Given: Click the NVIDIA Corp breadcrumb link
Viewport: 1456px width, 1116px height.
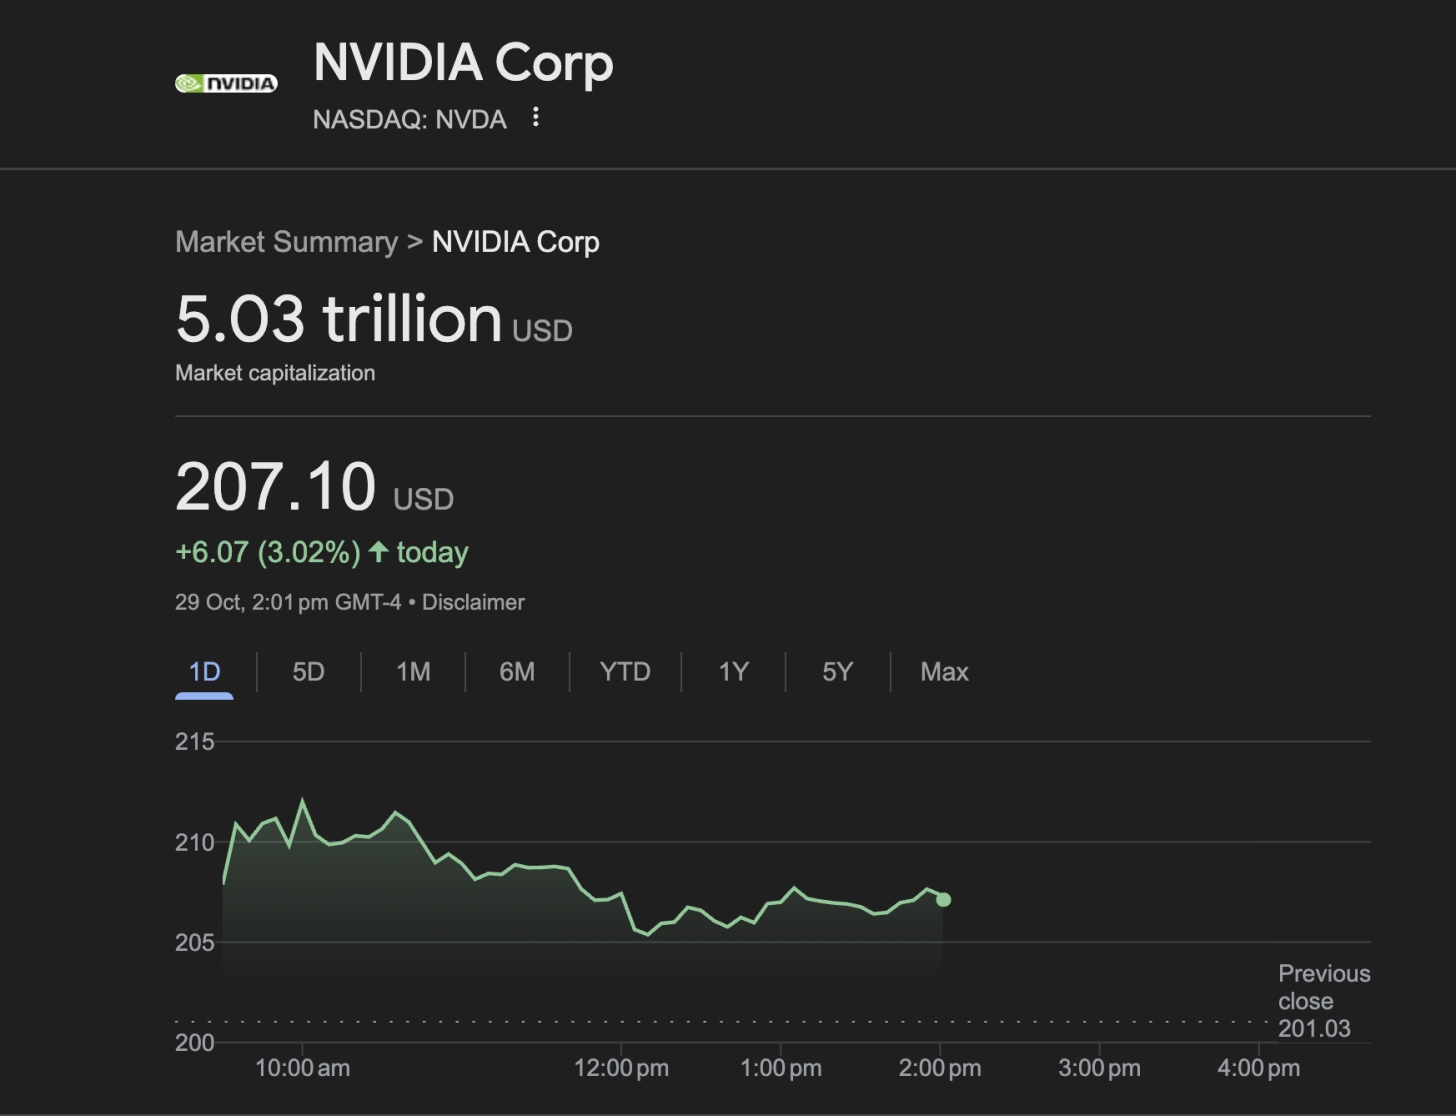Looking at the screenshot, I should [515, 241].
